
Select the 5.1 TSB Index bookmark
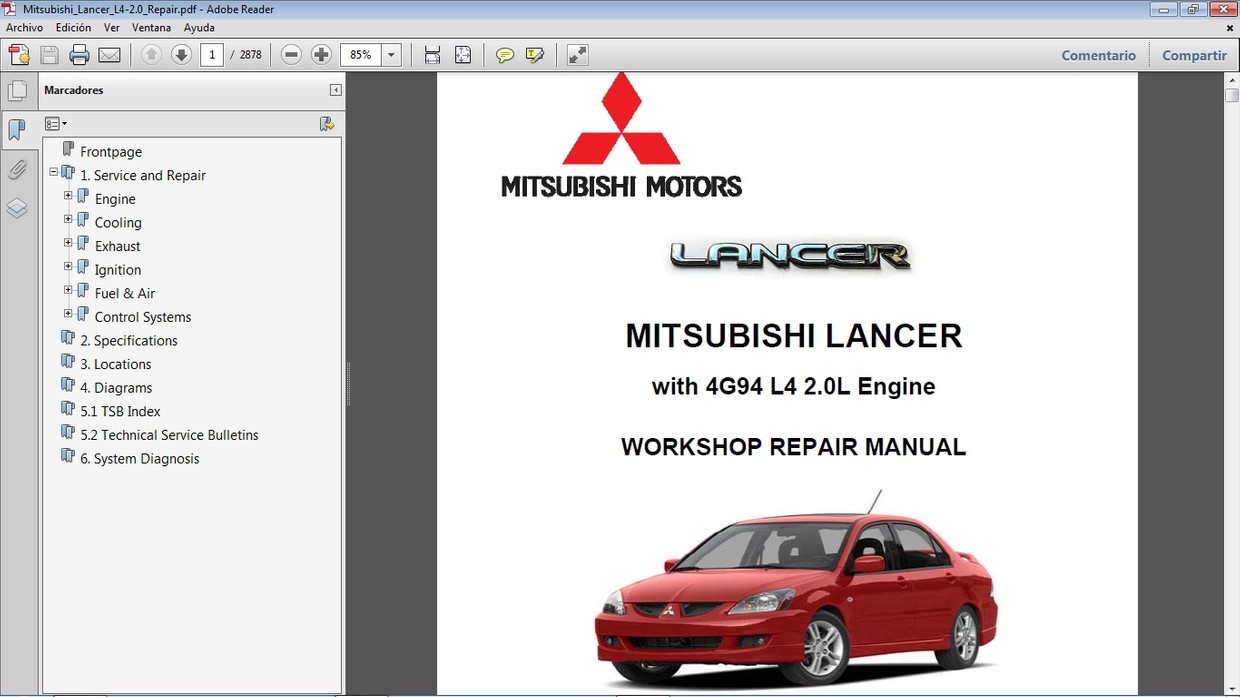tap(120, 411)
